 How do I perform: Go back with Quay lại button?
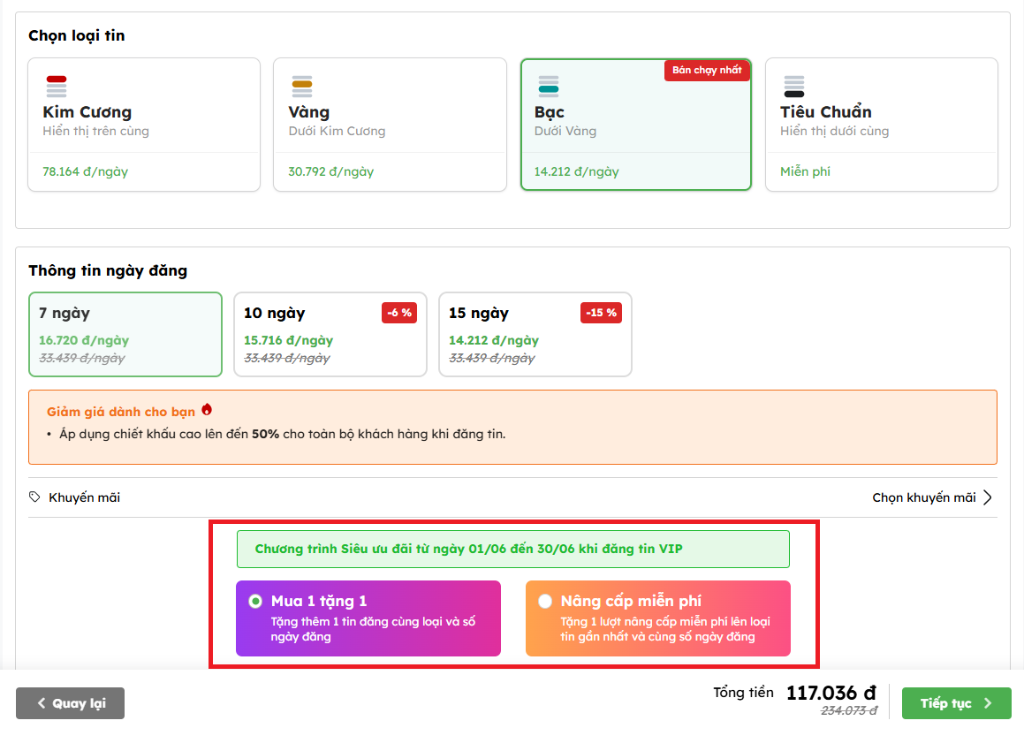[x=70, y=703]
